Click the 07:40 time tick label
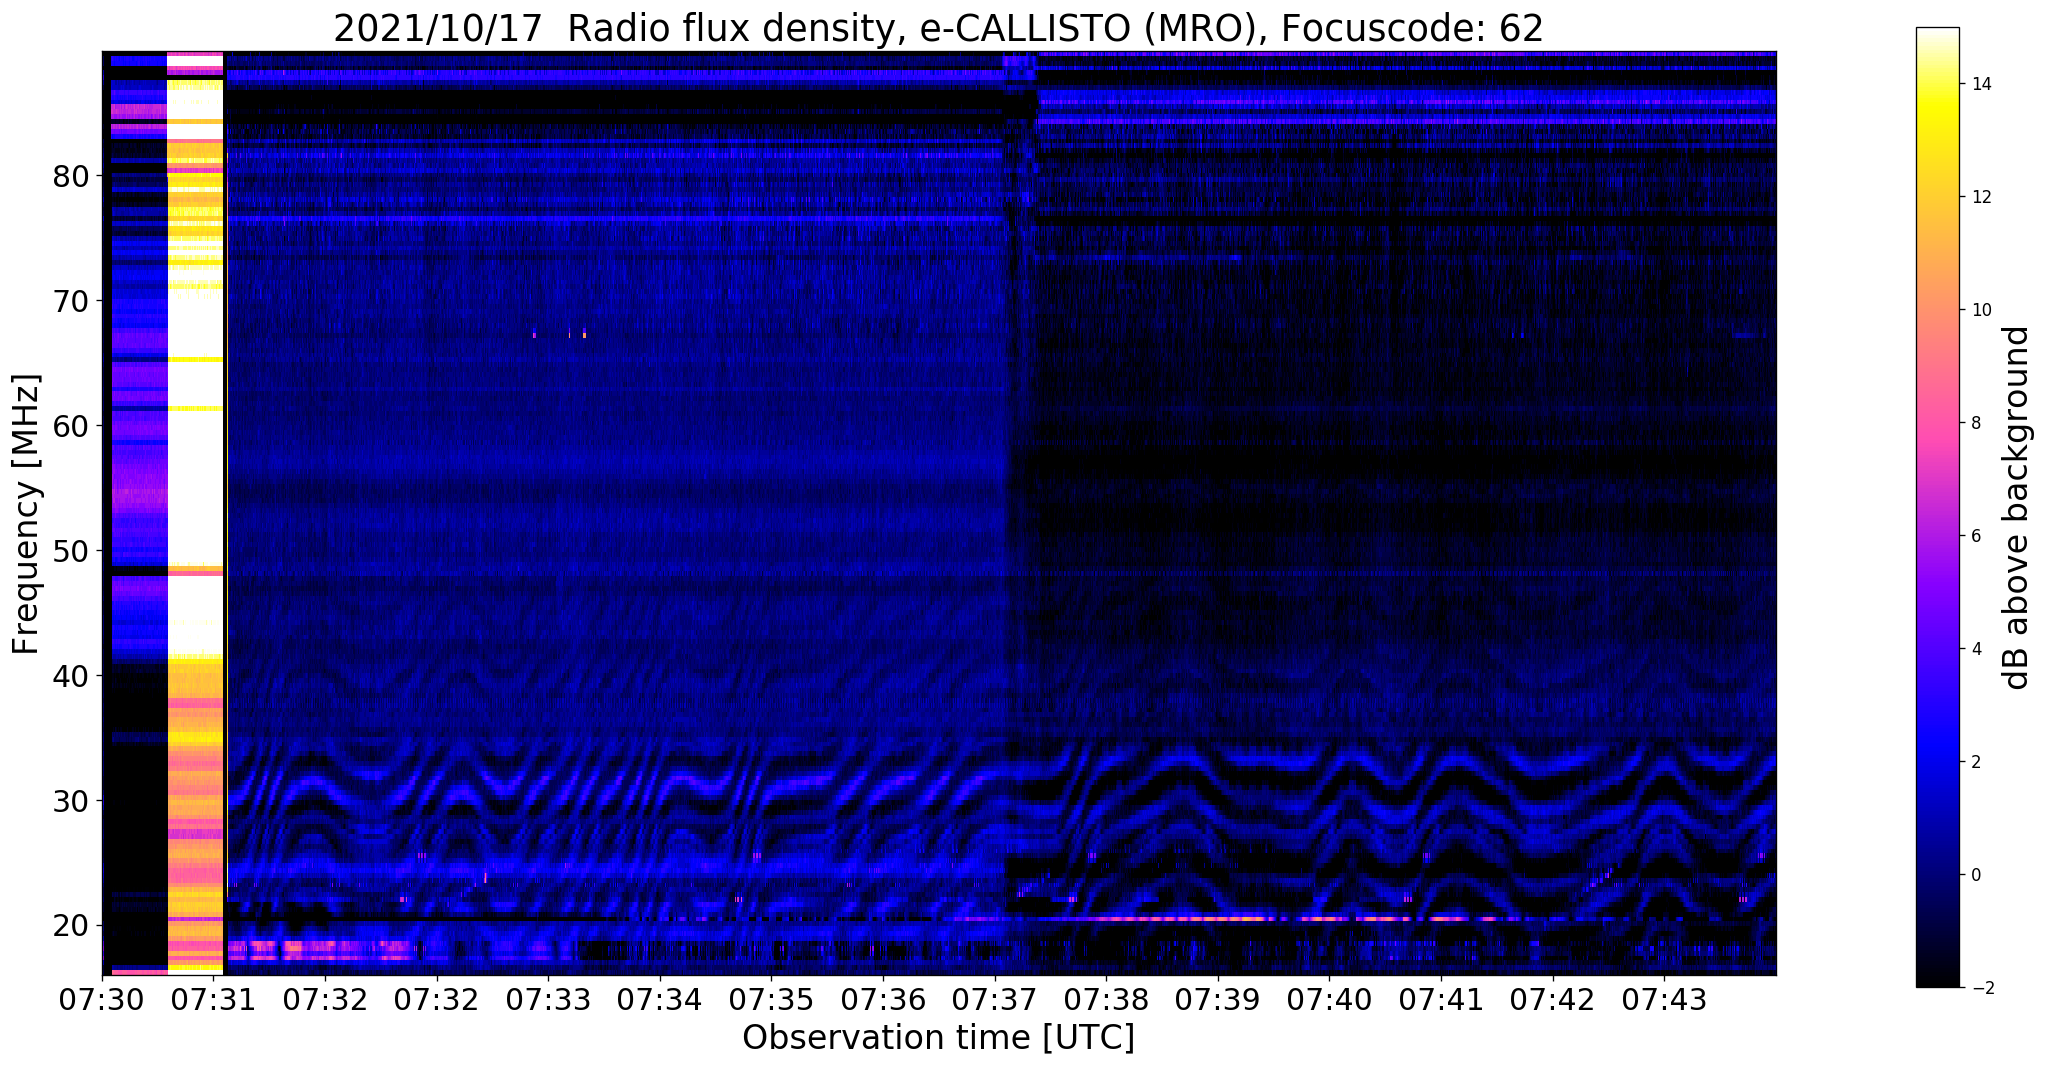 pos(1330,999)
